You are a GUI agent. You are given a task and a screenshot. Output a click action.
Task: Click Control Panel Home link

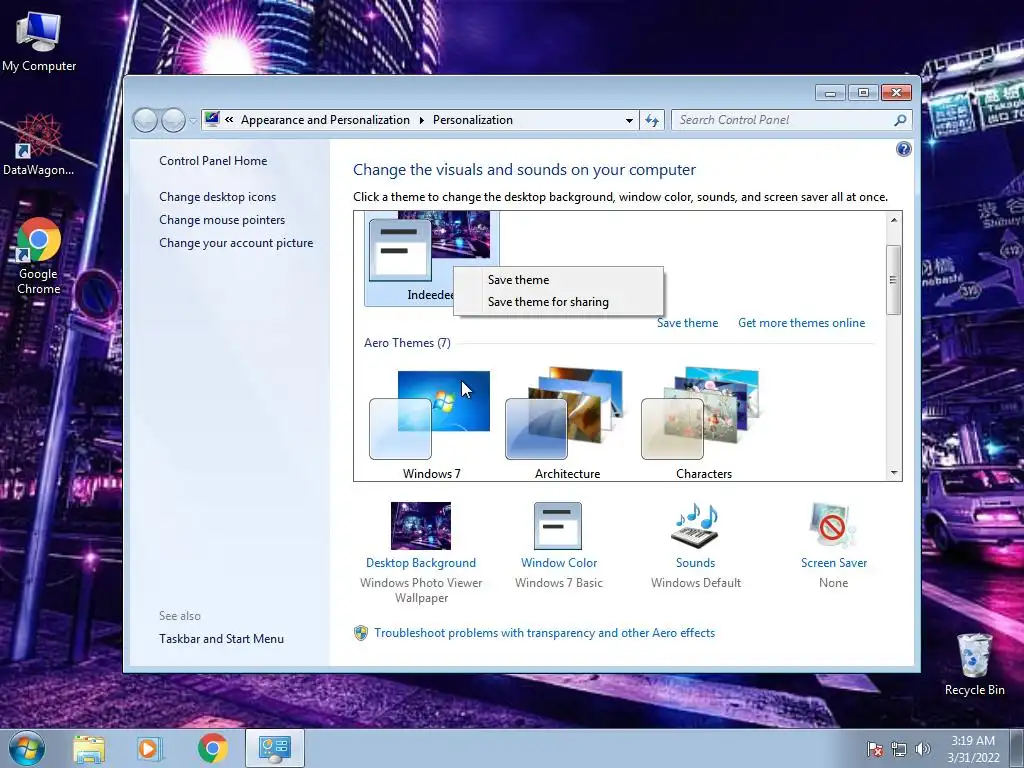click(x=213, y=161)
